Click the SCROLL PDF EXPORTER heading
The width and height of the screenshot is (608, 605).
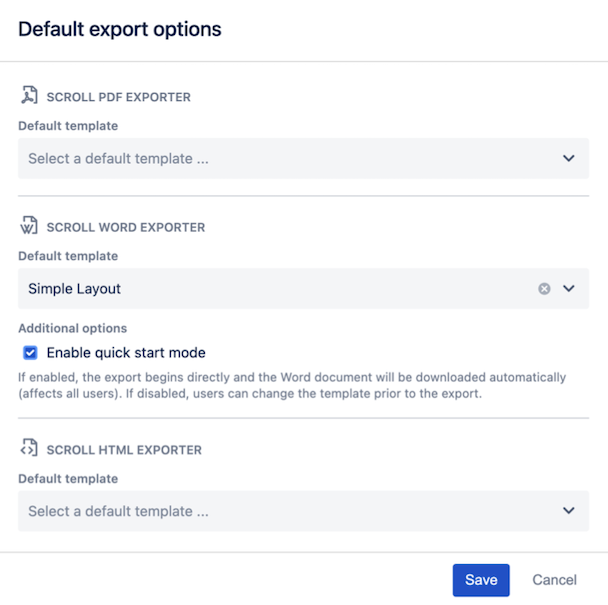pyautogui.click(x=118, y=97)
